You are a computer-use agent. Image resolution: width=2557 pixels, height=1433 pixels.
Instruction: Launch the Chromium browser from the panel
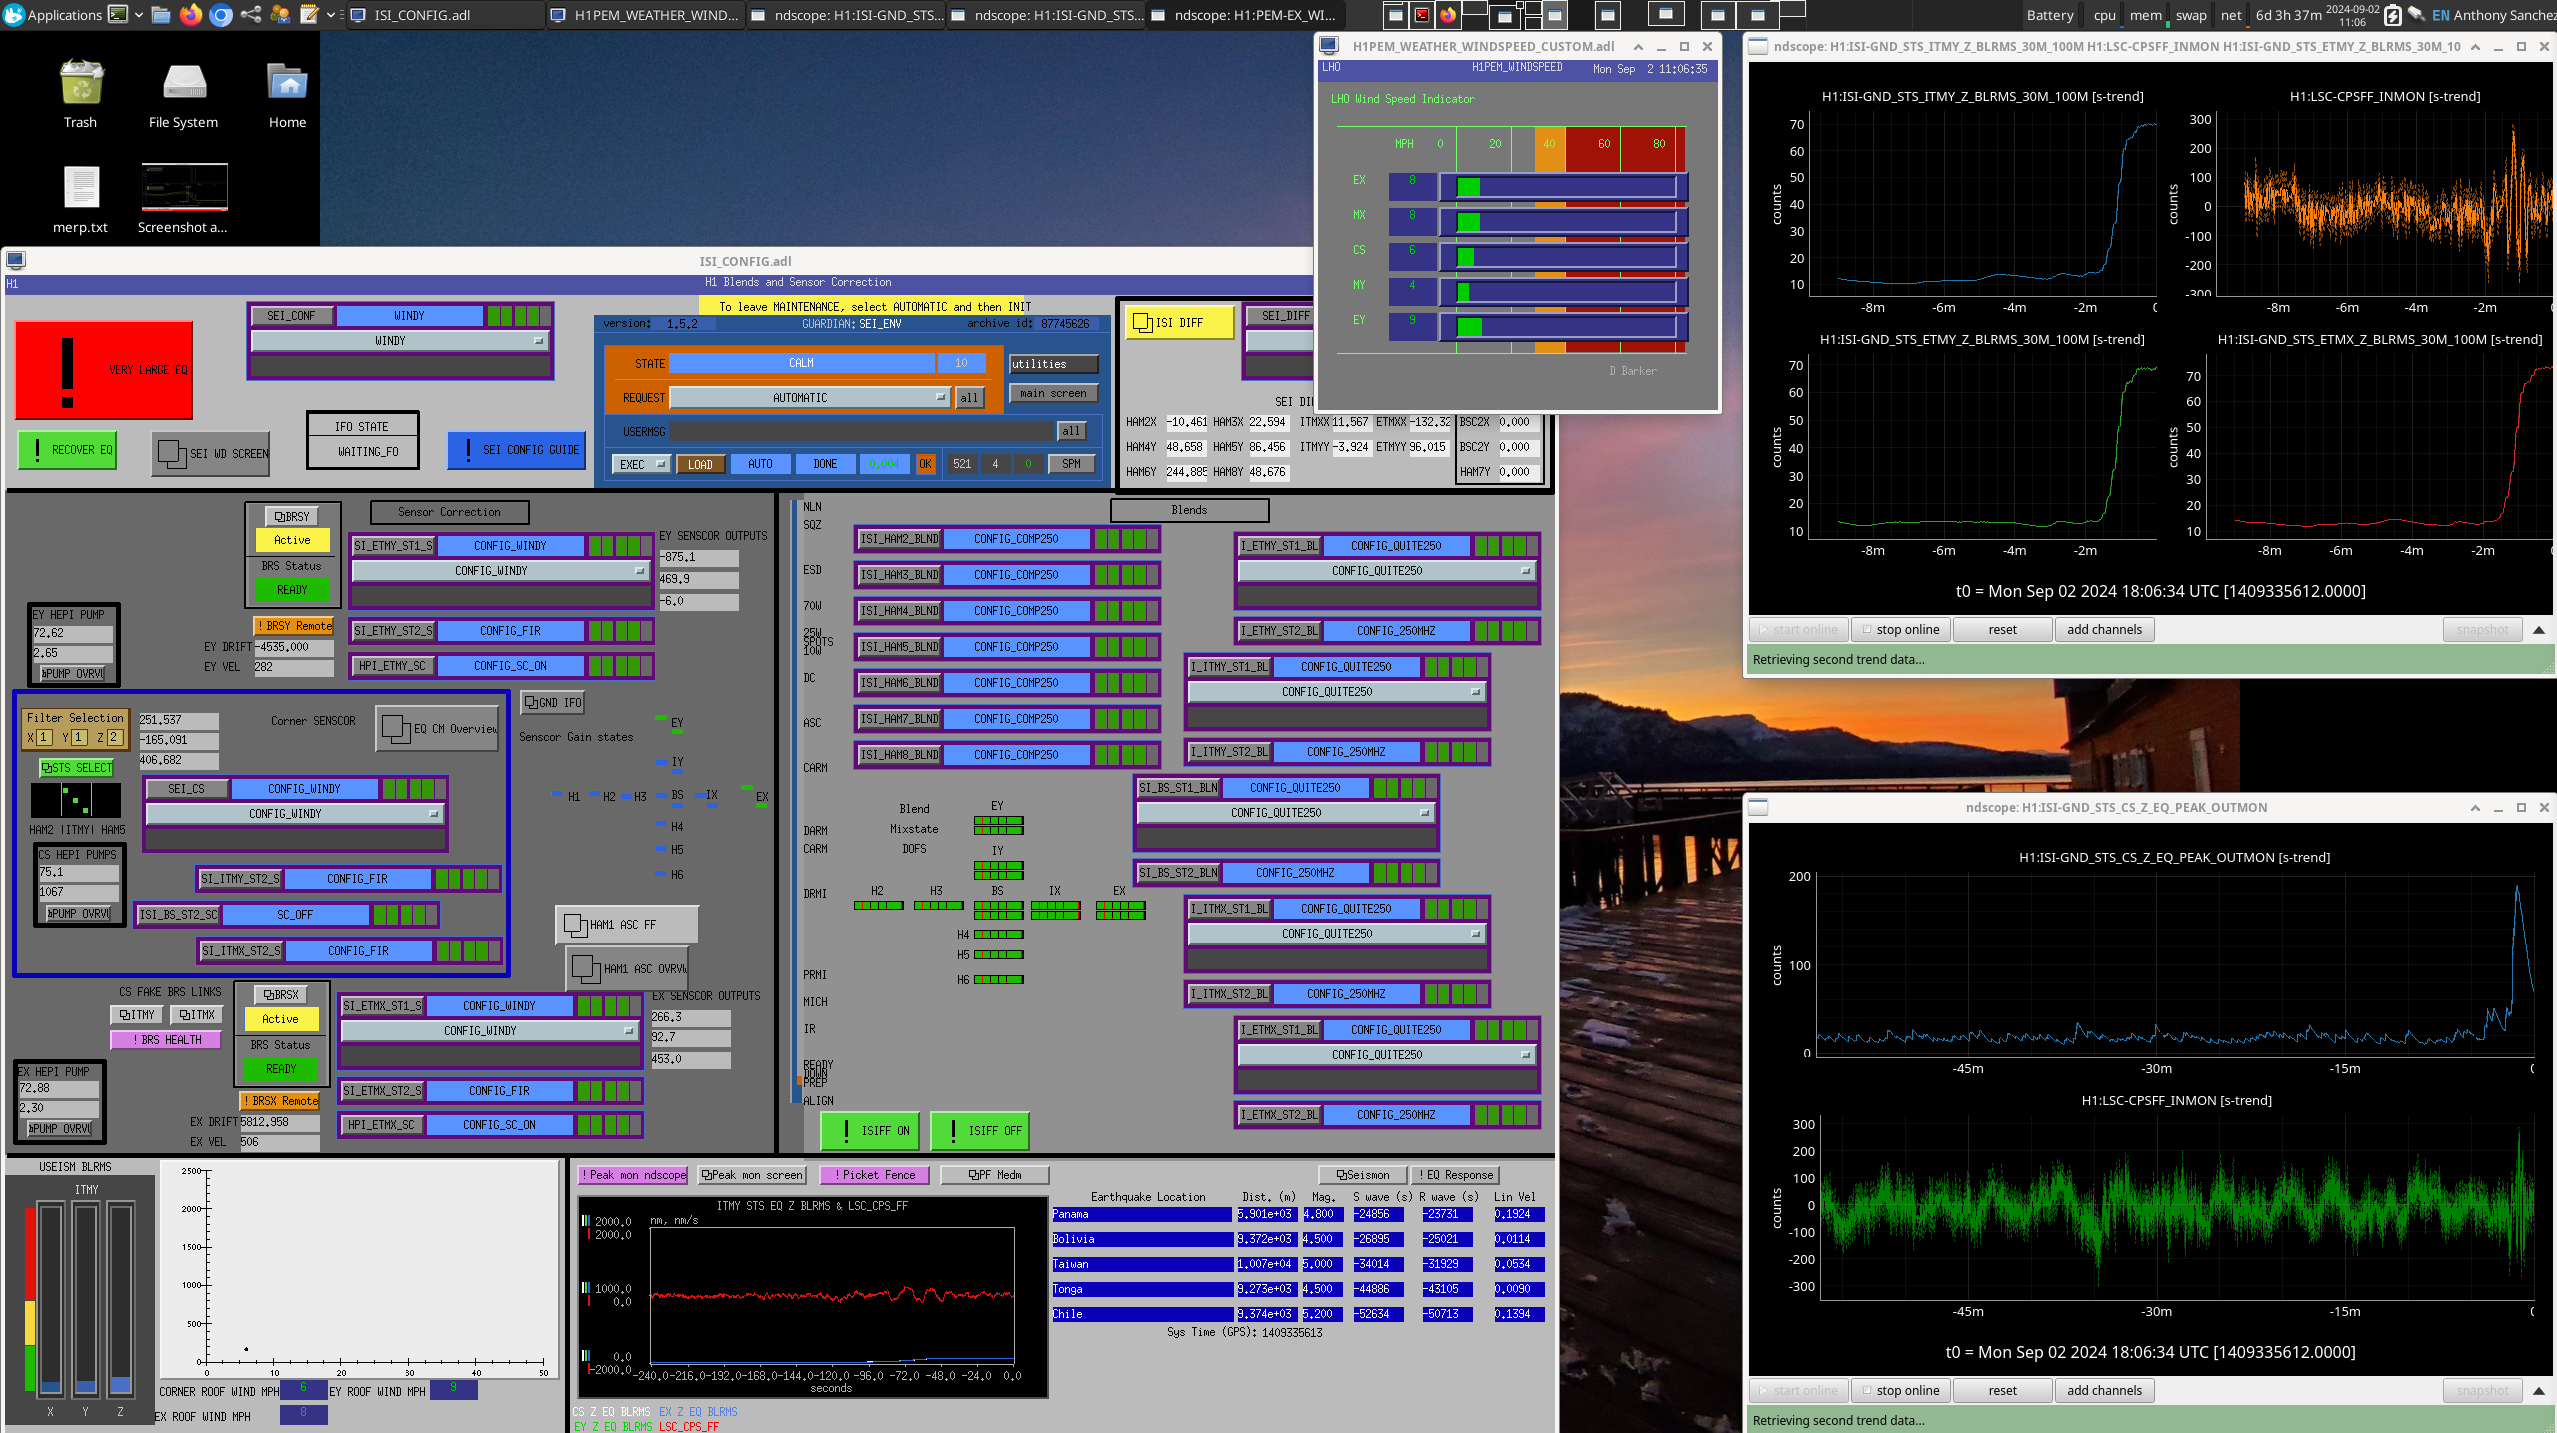coord(221,14)
